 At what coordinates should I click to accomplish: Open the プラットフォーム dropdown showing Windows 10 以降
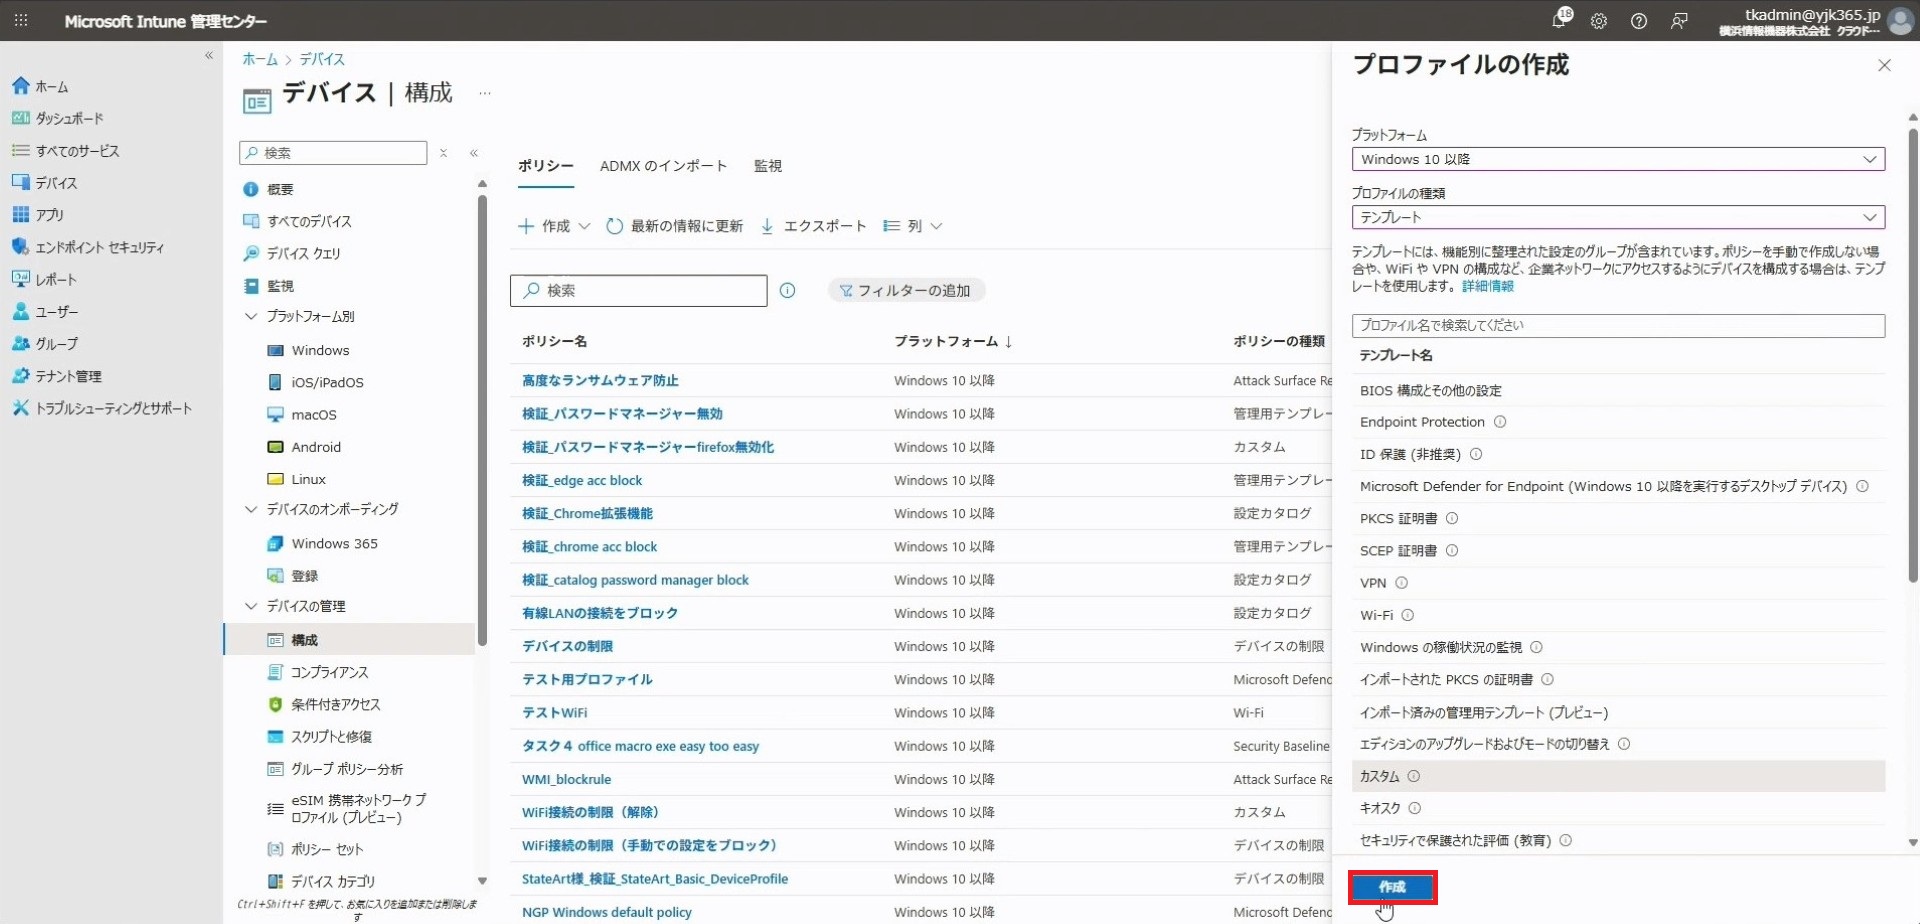point(1617,159)
